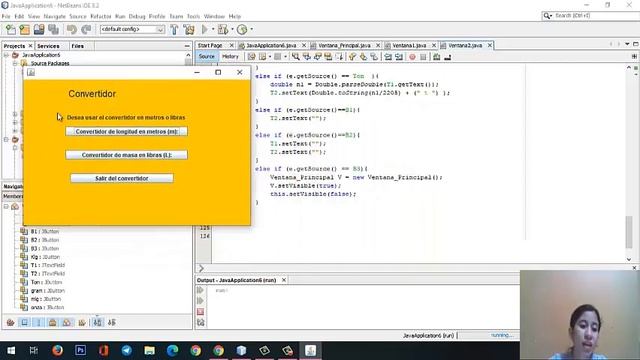Toggle Show Fields filter in Navigator
Image resolution: width=640 pixels, height=360 pixels.
(x=24, y=322)
